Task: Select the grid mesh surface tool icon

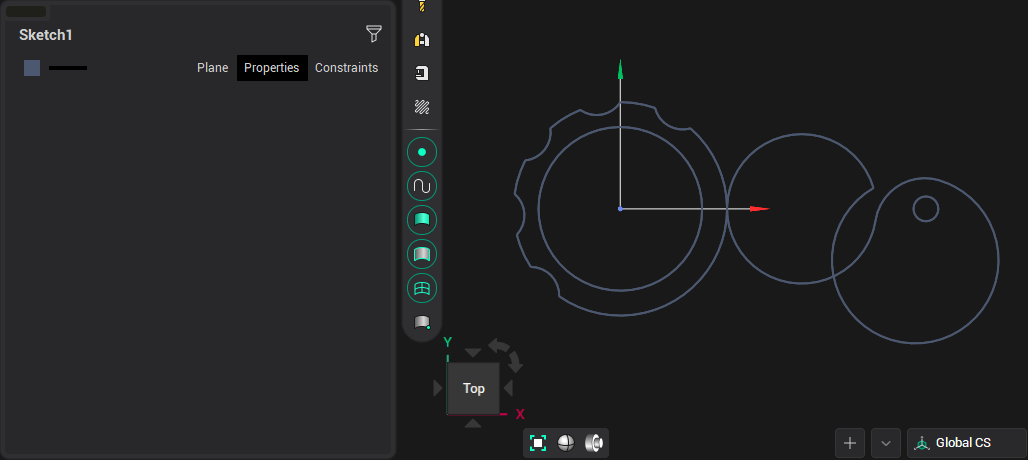Action: 422,288
